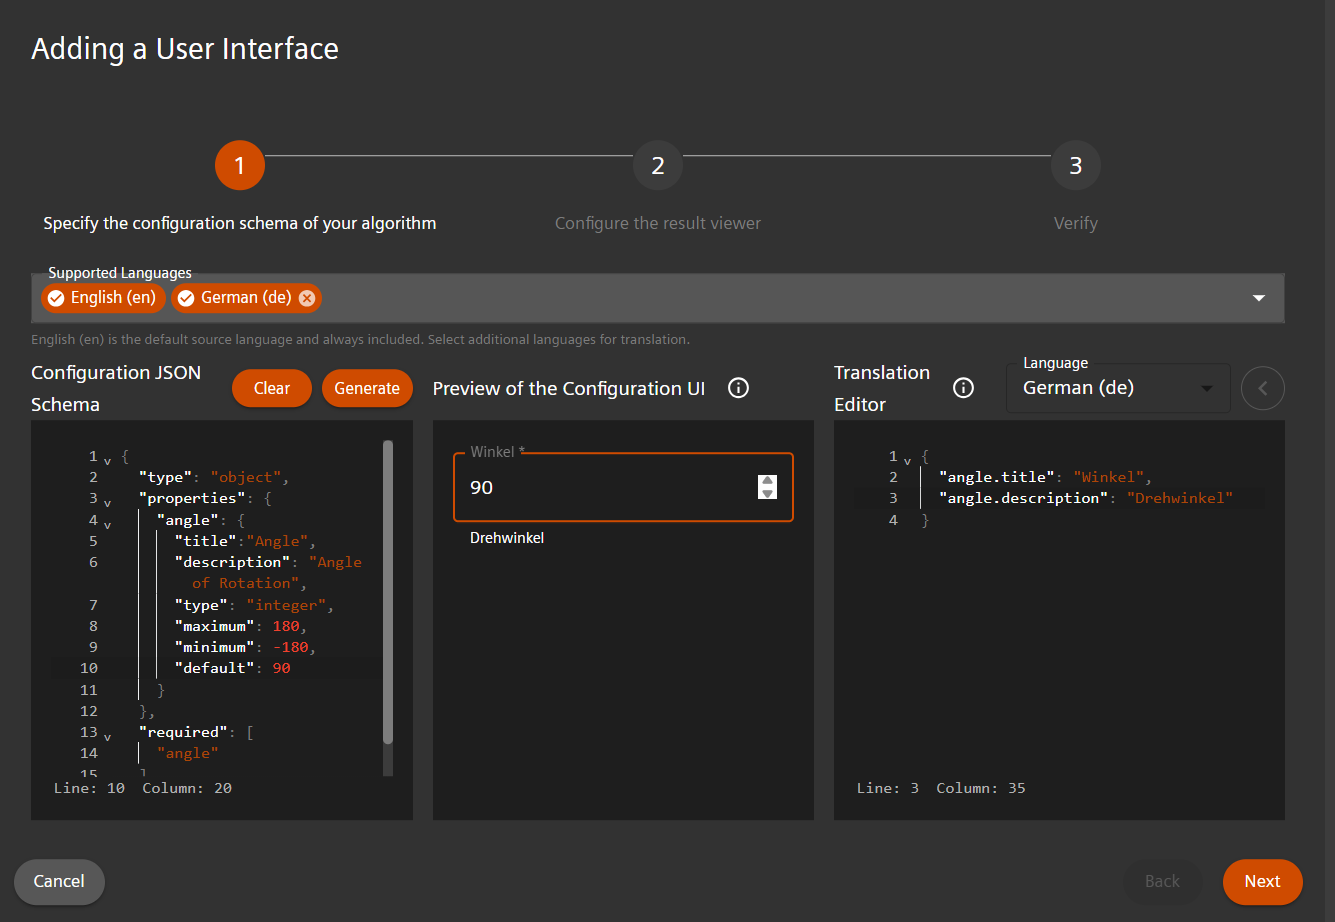This screenshot has height=922, width=1335.
Task: Increment the Winkel value with the stepper
Action: tap(768, 481)
